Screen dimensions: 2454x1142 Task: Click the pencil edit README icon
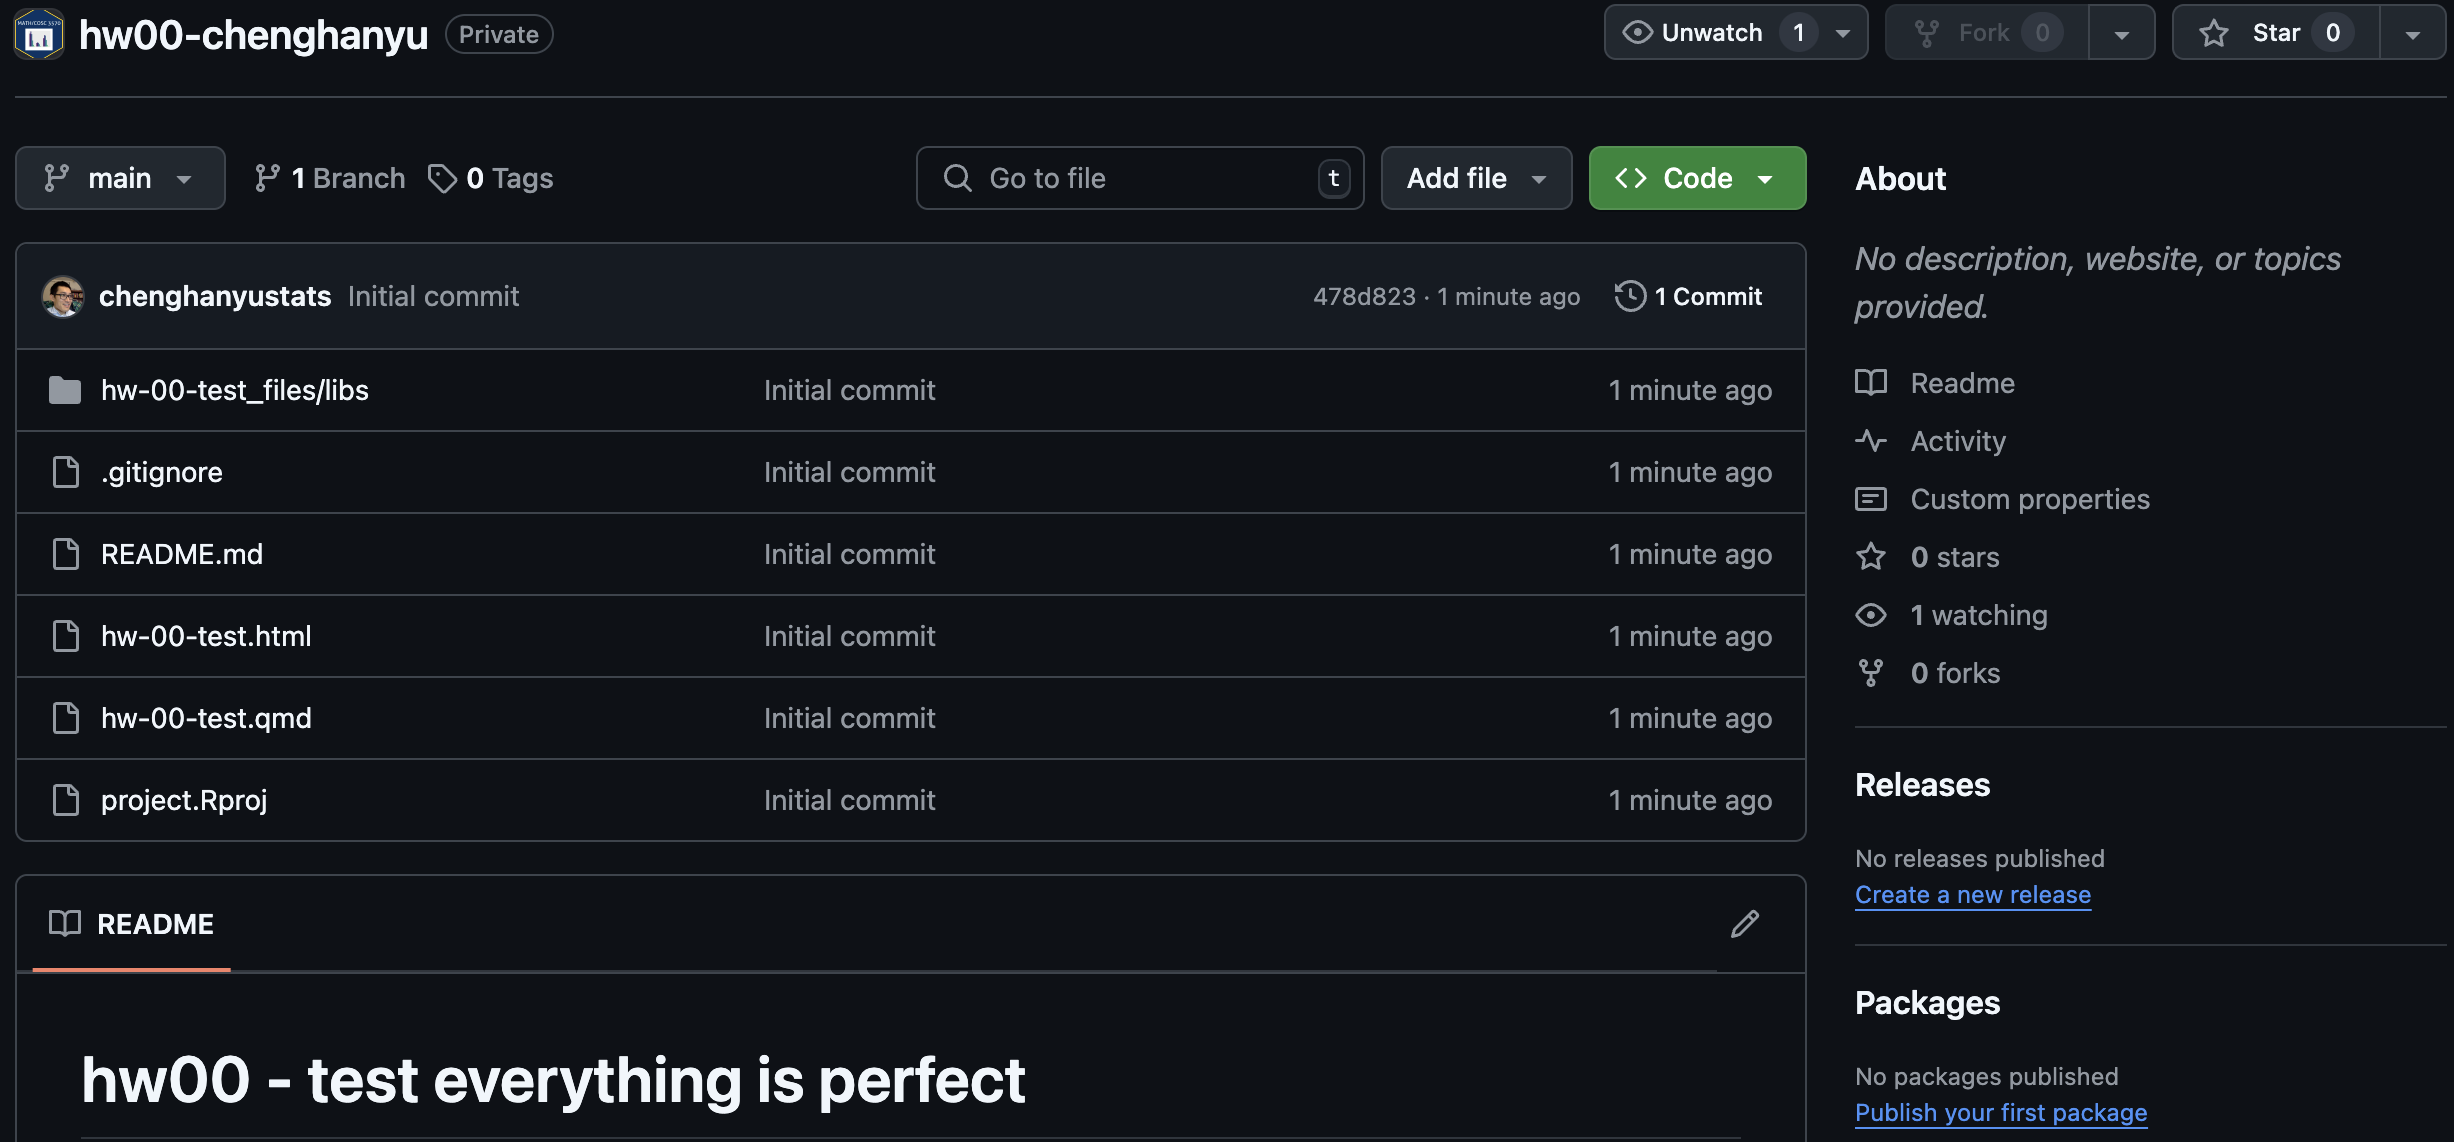coord(1744,923)
